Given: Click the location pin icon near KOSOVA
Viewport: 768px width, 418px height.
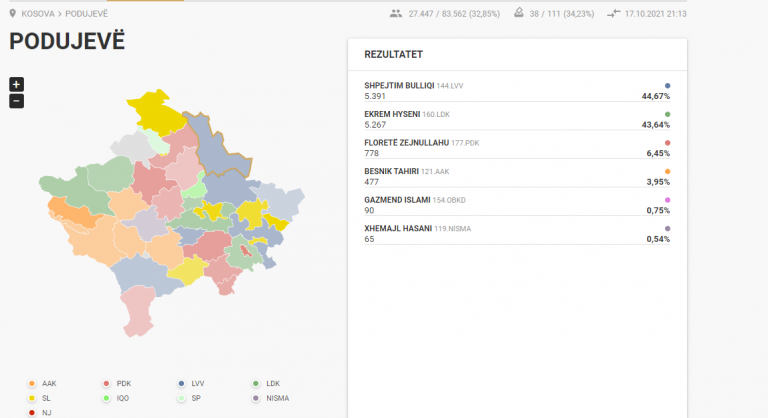Looking at the screenshot, I should 13,14.
